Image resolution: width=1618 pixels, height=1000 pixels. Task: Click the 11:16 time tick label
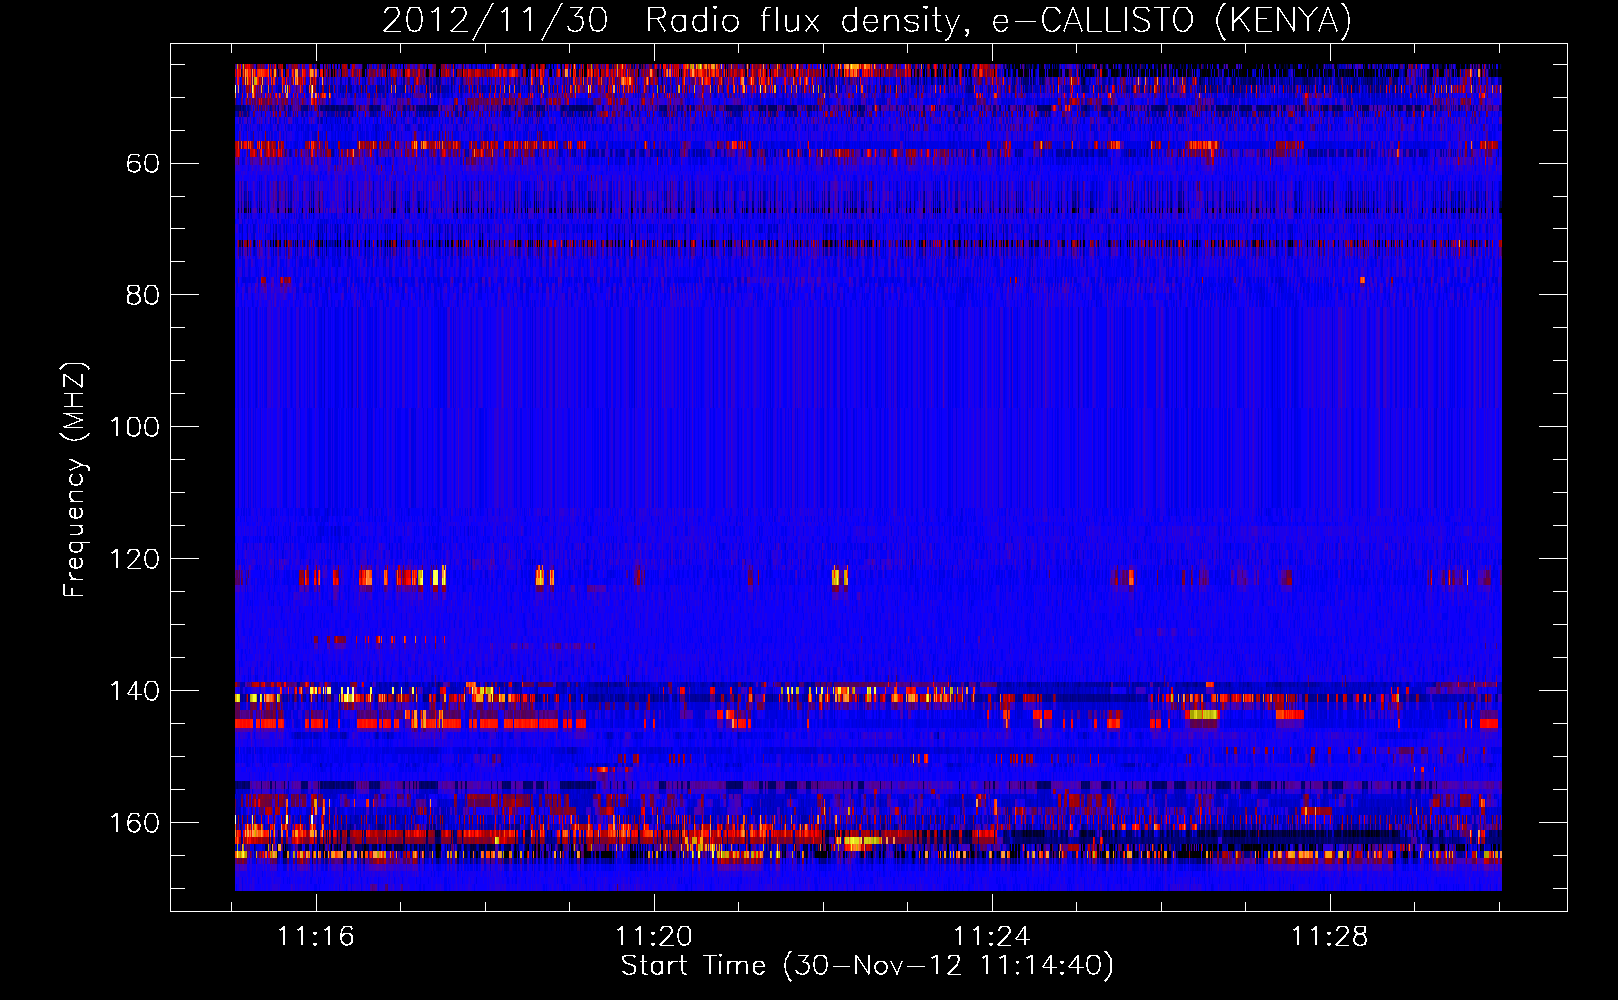[316, 937]
